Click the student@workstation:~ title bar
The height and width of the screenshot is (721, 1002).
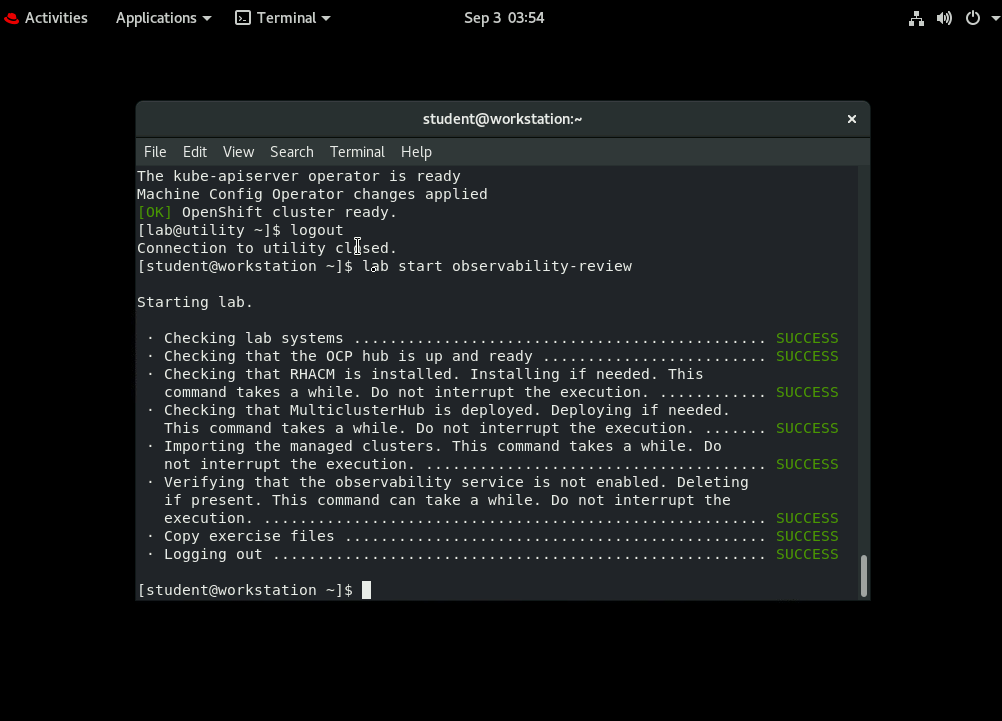[x=502, y=119]
